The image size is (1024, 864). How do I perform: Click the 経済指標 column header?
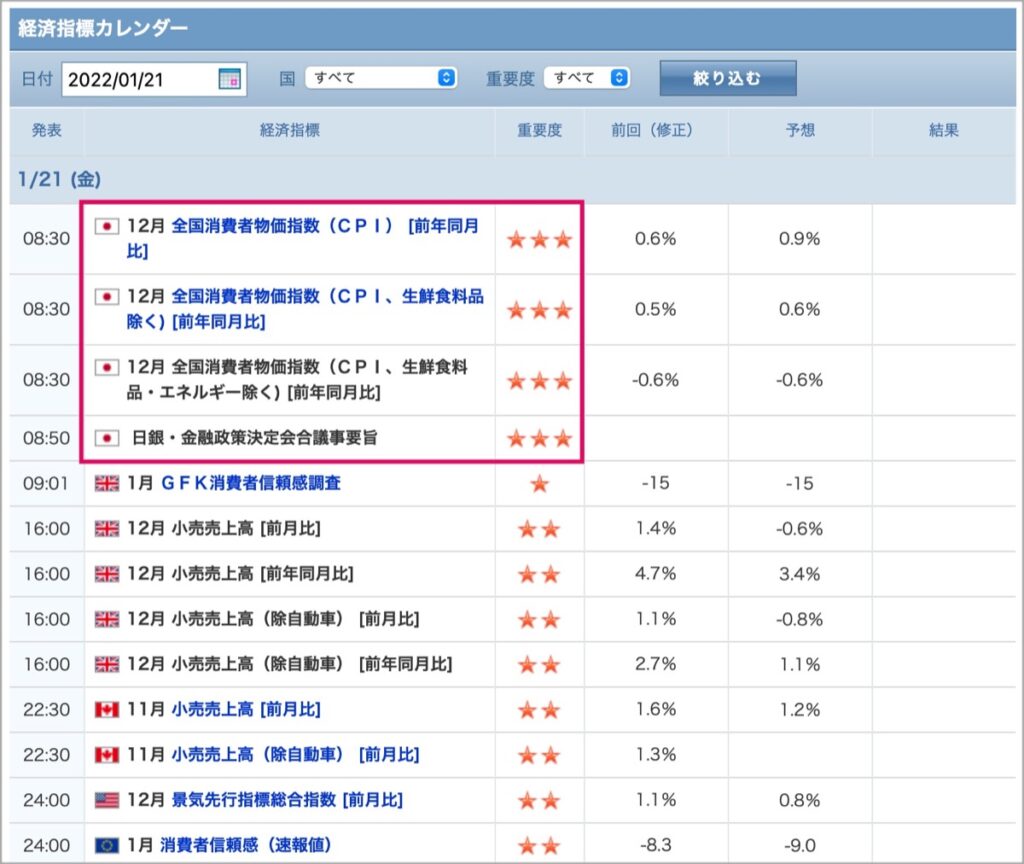pyautogui.click(x=290, y=130)
